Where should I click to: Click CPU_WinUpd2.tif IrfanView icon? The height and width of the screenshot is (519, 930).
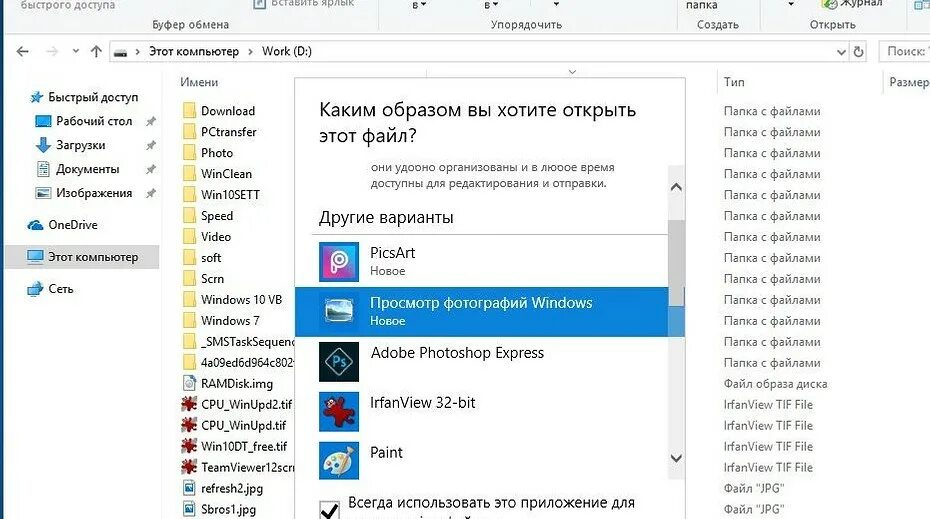[189, 405]
